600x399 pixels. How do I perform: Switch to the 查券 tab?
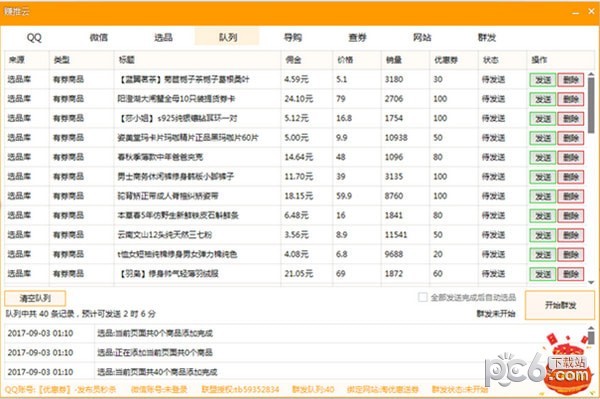(x=357, y=37)
